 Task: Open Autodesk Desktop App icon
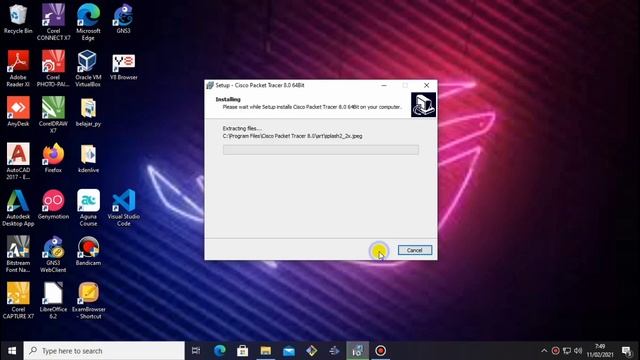[18, 208]
